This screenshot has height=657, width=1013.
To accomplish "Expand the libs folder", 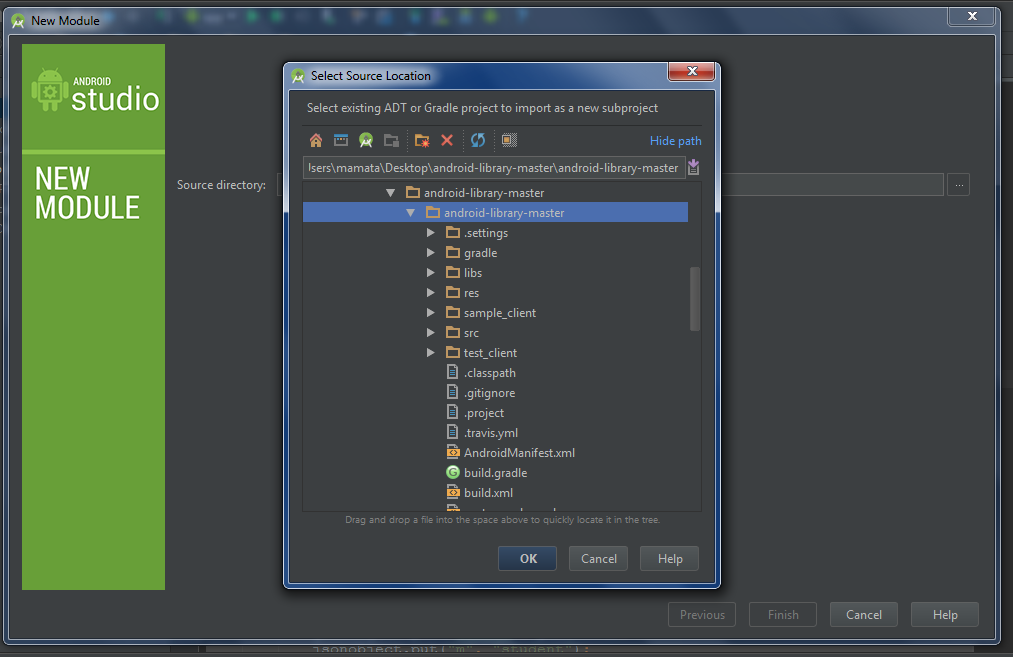I will [x=430, y=273].
